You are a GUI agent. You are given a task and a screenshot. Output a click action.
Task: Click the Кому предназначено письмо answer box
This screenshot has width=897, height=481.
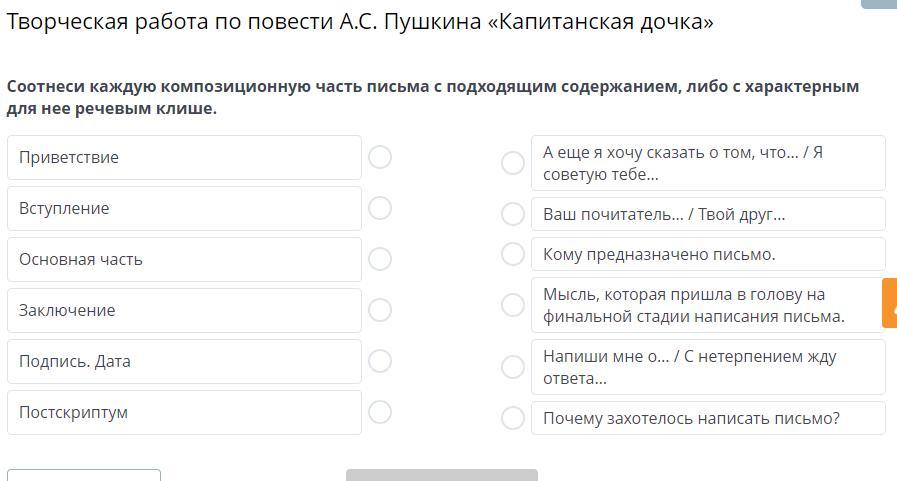coord(708,254)
